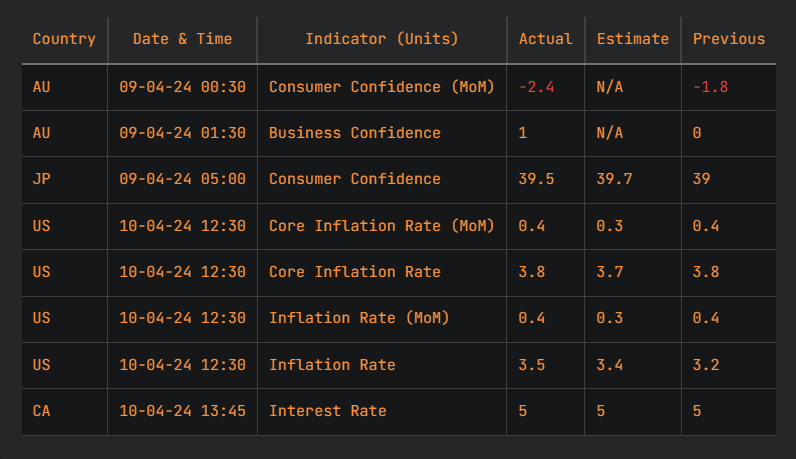Screen dimensions: 796x459
Task: Click the 09-04-24 01:30 date cell
Action: tap(182, 133)
